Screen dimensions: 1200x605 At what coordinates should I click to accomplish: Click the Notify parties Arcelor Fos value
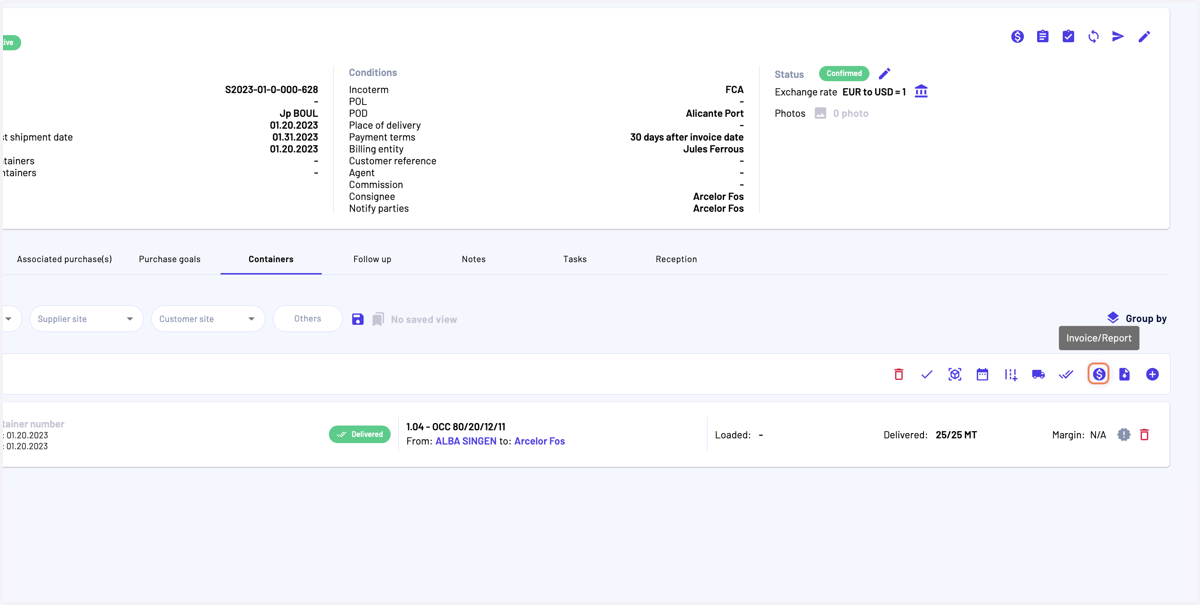click(718, 209)
